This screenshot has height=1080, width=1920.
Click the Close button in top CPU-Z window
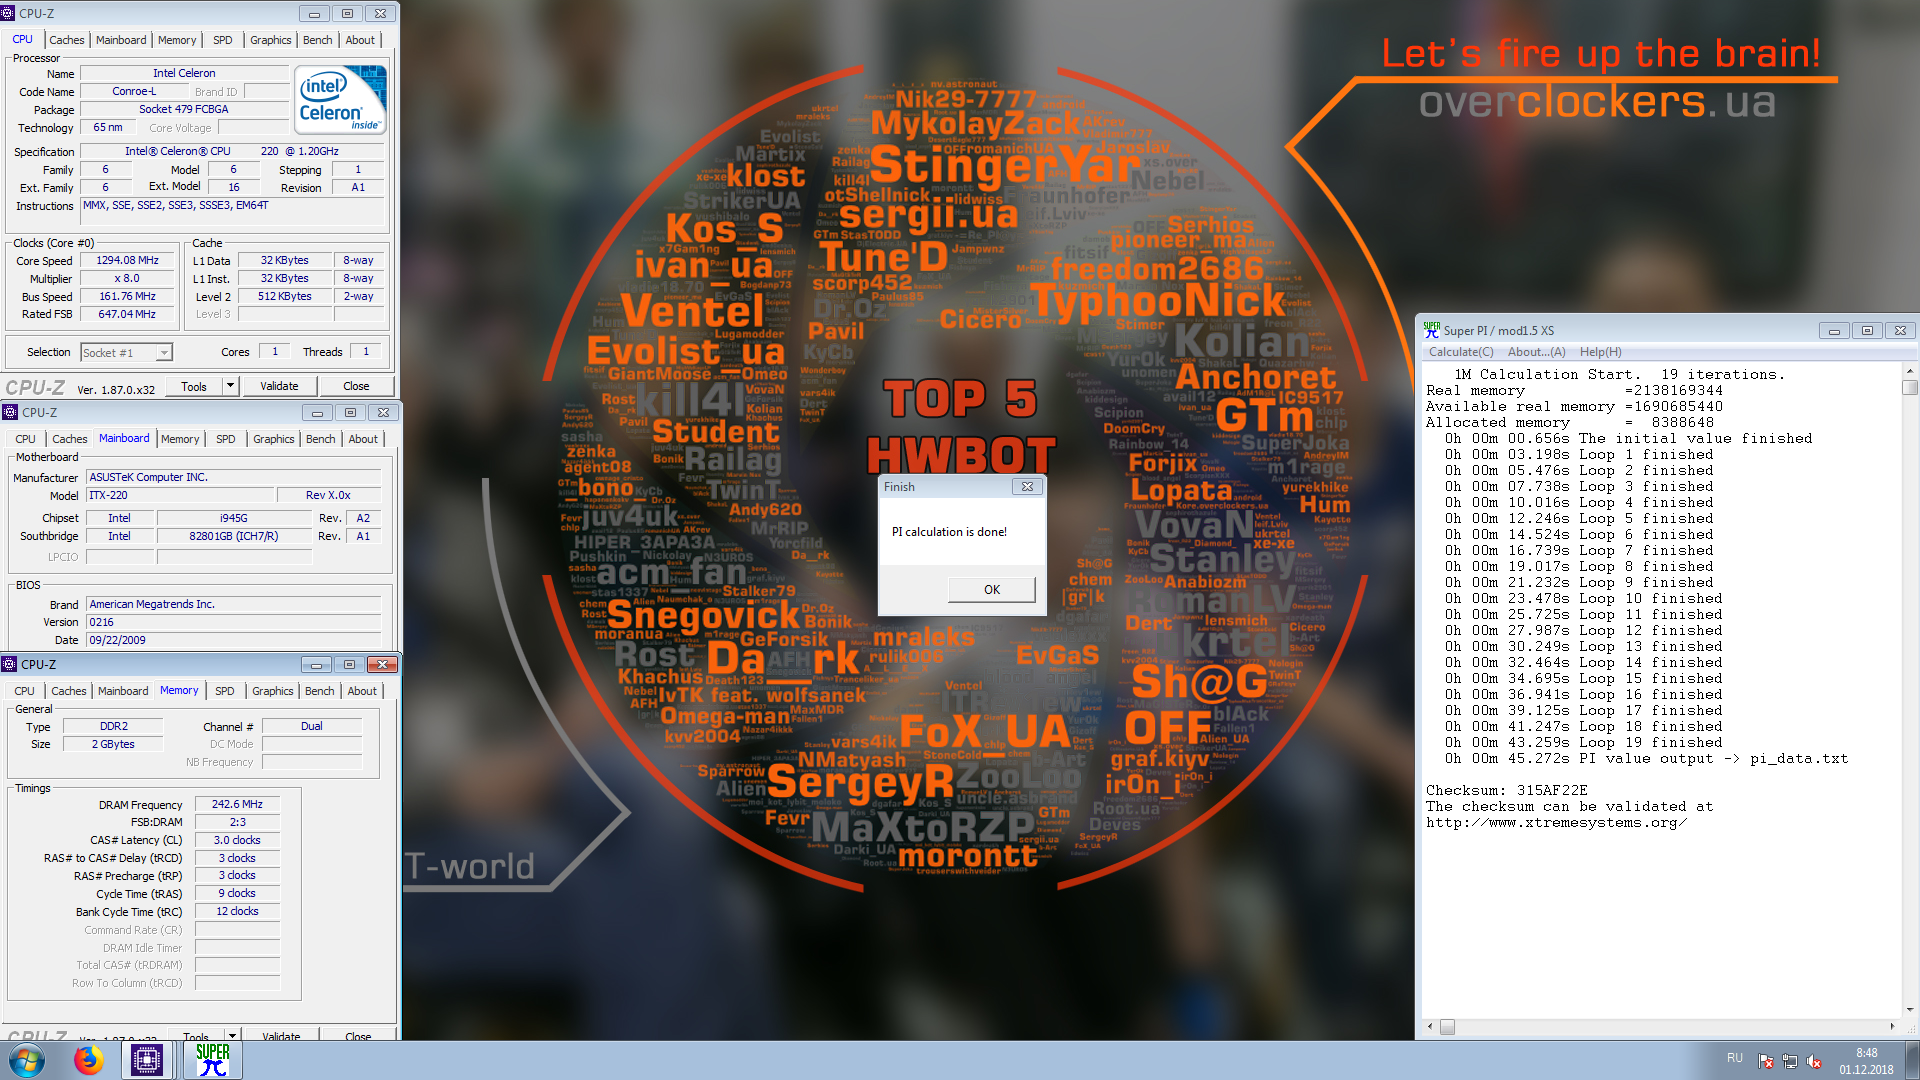[x=356, y=386]
